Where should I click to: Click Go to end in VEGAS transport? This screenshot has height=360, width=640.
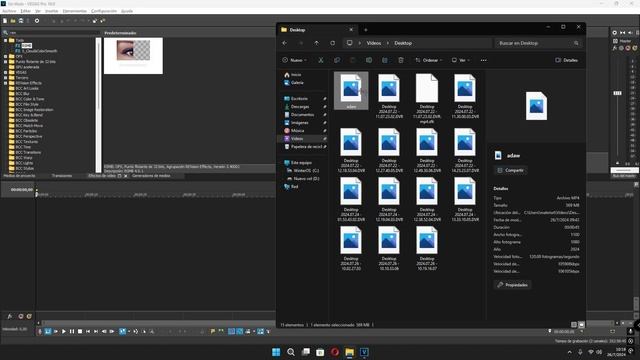tap(96, 331)
